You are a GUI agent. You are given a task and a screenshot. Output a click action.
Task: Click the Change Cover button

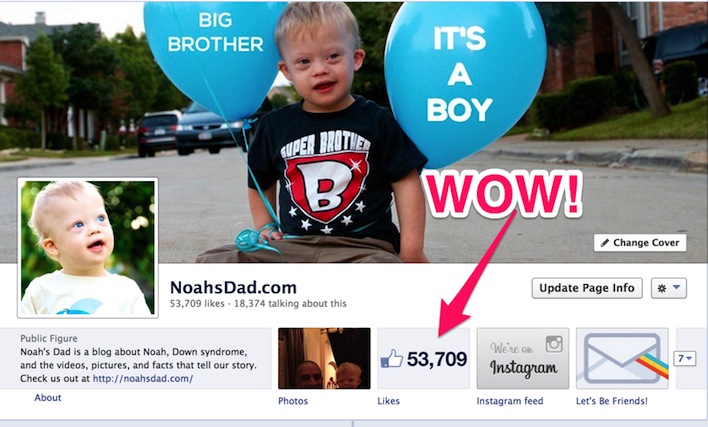coord(640,243)
